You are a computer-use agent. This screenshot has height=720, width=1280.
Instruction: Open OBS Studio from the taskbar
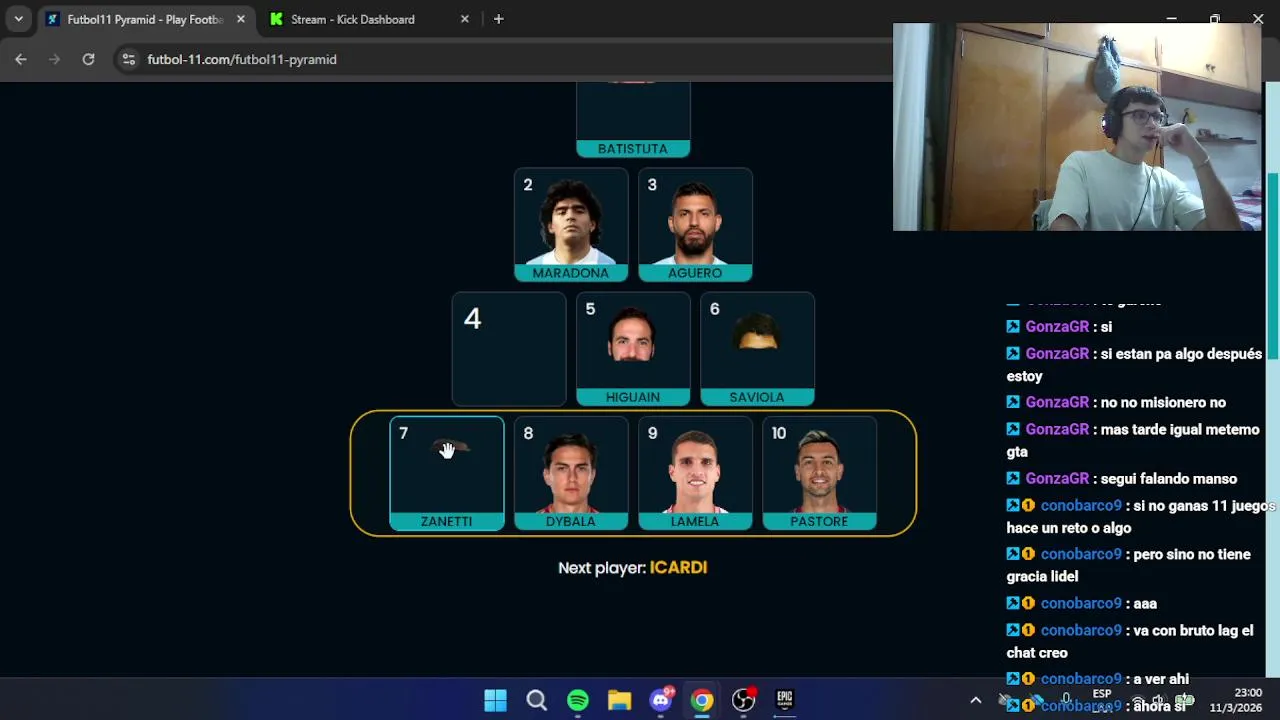pyautogui.click(x=743, y=700)
